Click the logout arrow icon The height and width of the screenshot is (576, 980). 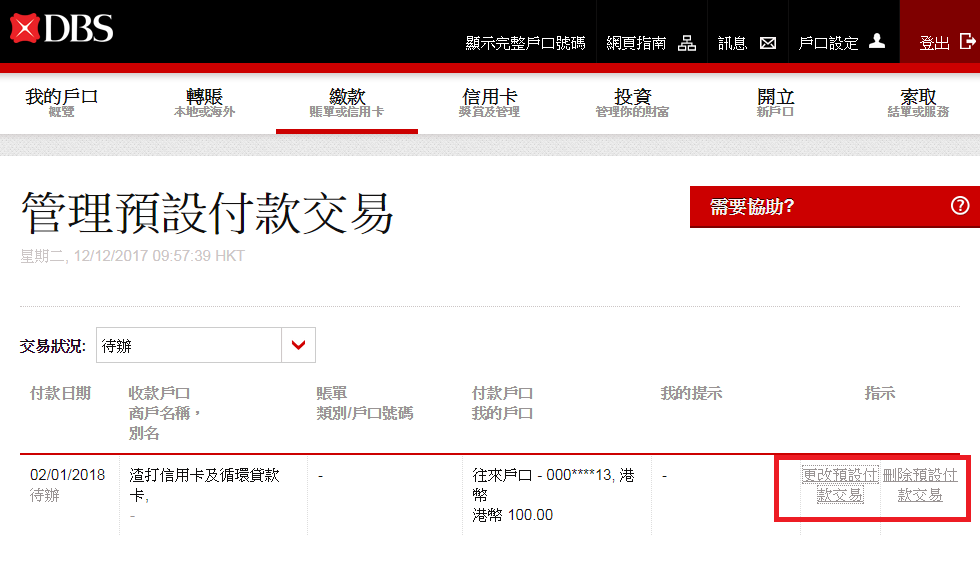point(966,42)
